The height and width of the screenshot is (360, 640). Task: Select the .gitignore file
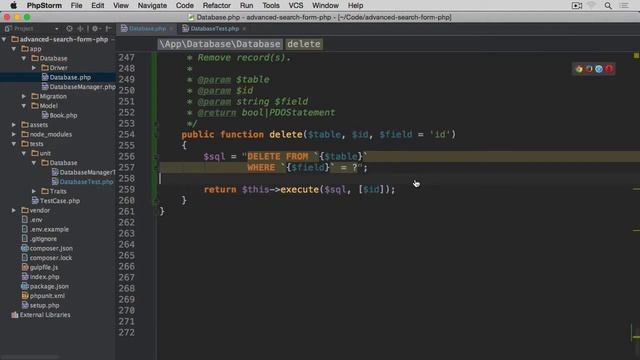tap(43, 239)
